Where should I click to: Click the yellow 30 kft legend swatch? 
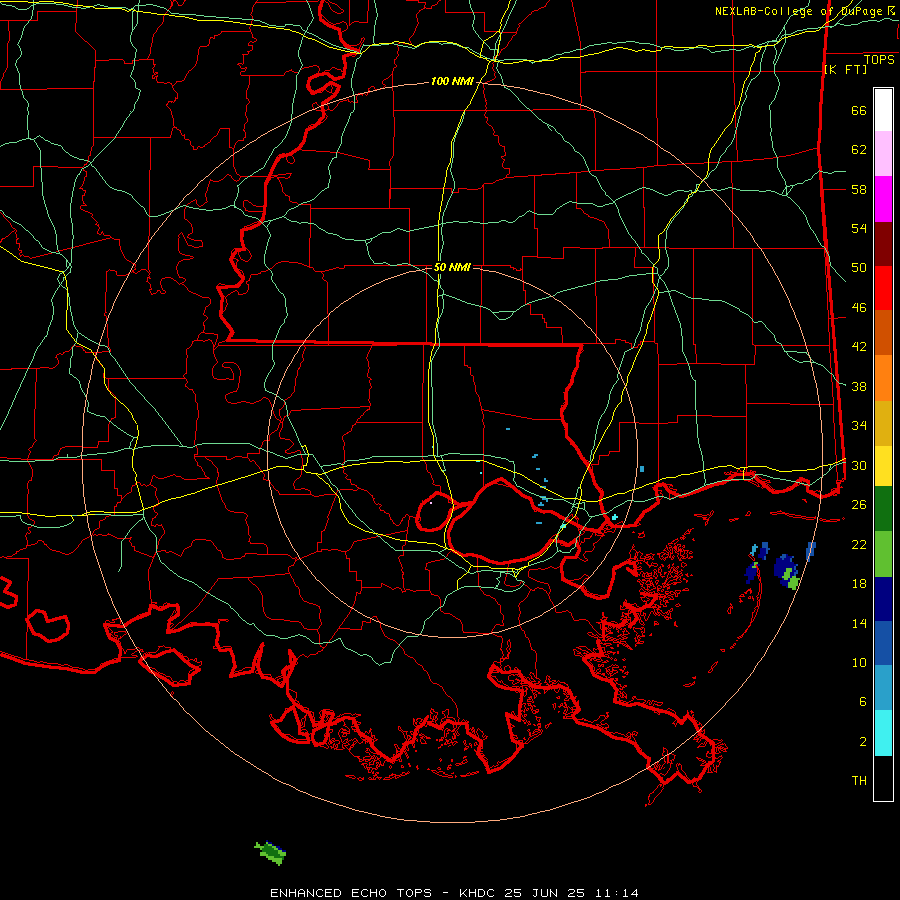[x=883, y=466]
